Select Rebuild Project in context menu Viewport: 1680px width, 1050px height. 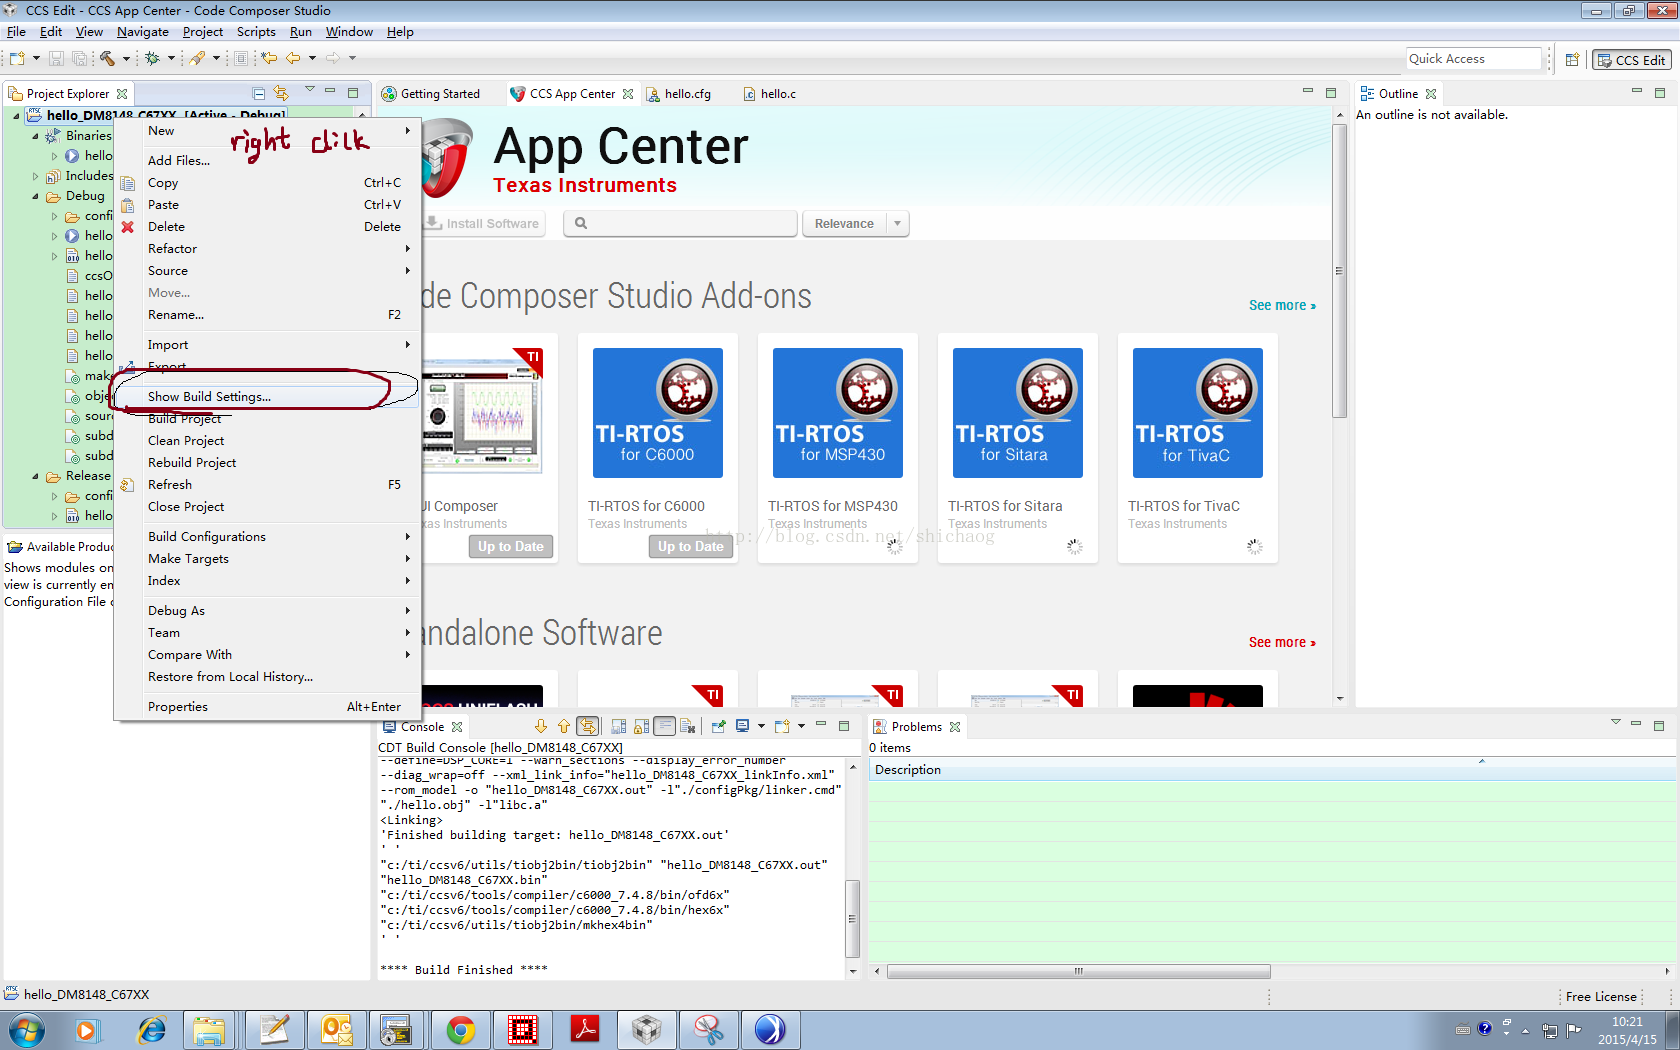pos(267,463)
